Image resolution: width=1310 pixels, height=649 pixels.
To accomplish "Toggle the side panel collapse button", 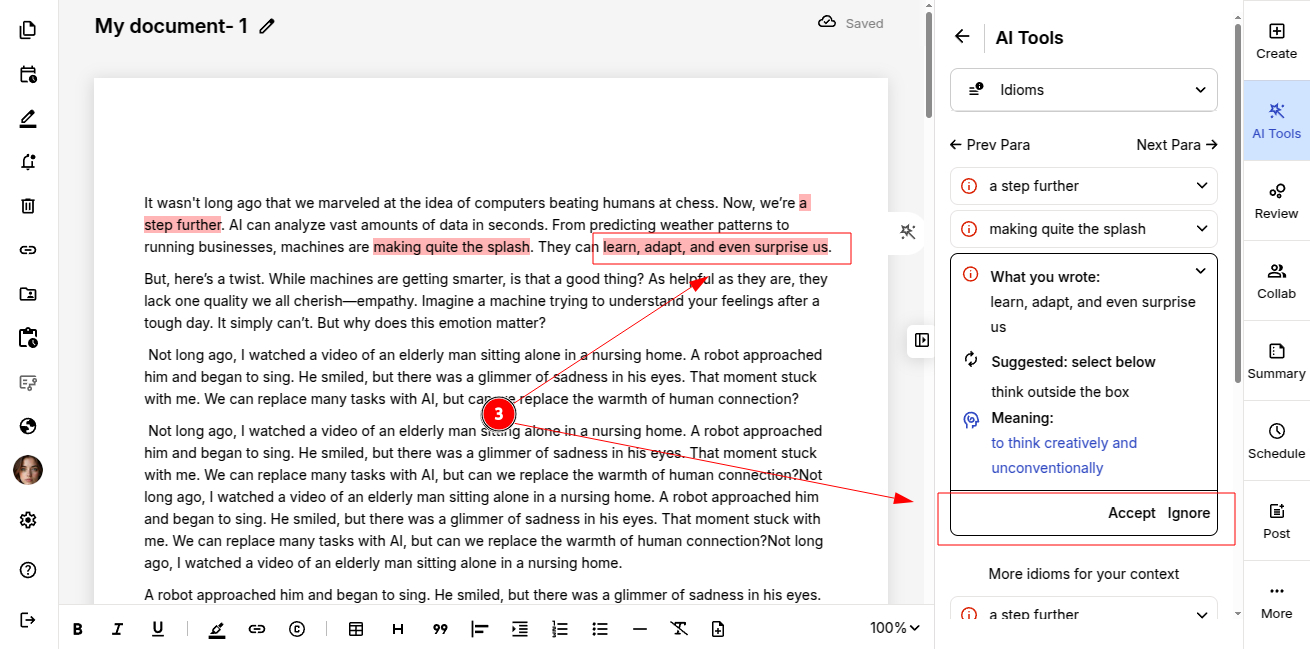I will (x=921, y=340).
